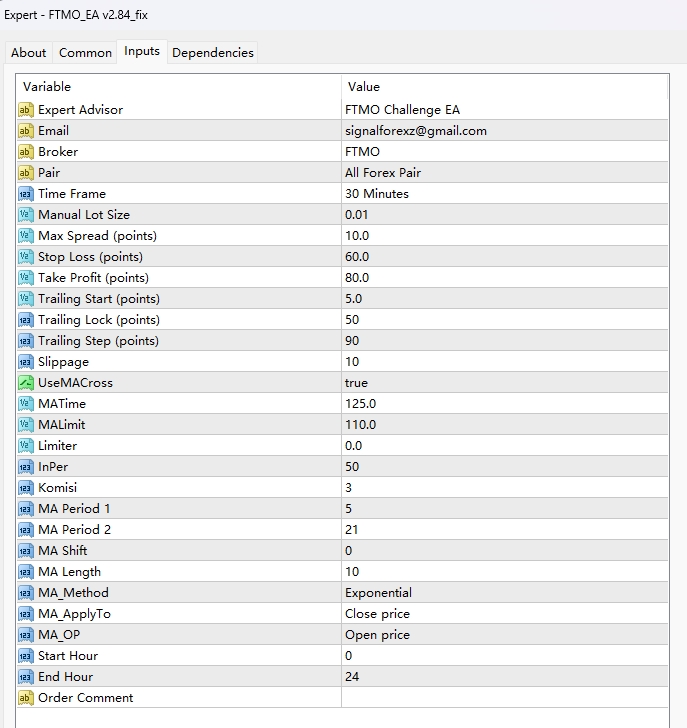Image resolution: width=687 pixels, height=728 pixels.
Task: Select the Inputs tab
Action: point(142,51)
